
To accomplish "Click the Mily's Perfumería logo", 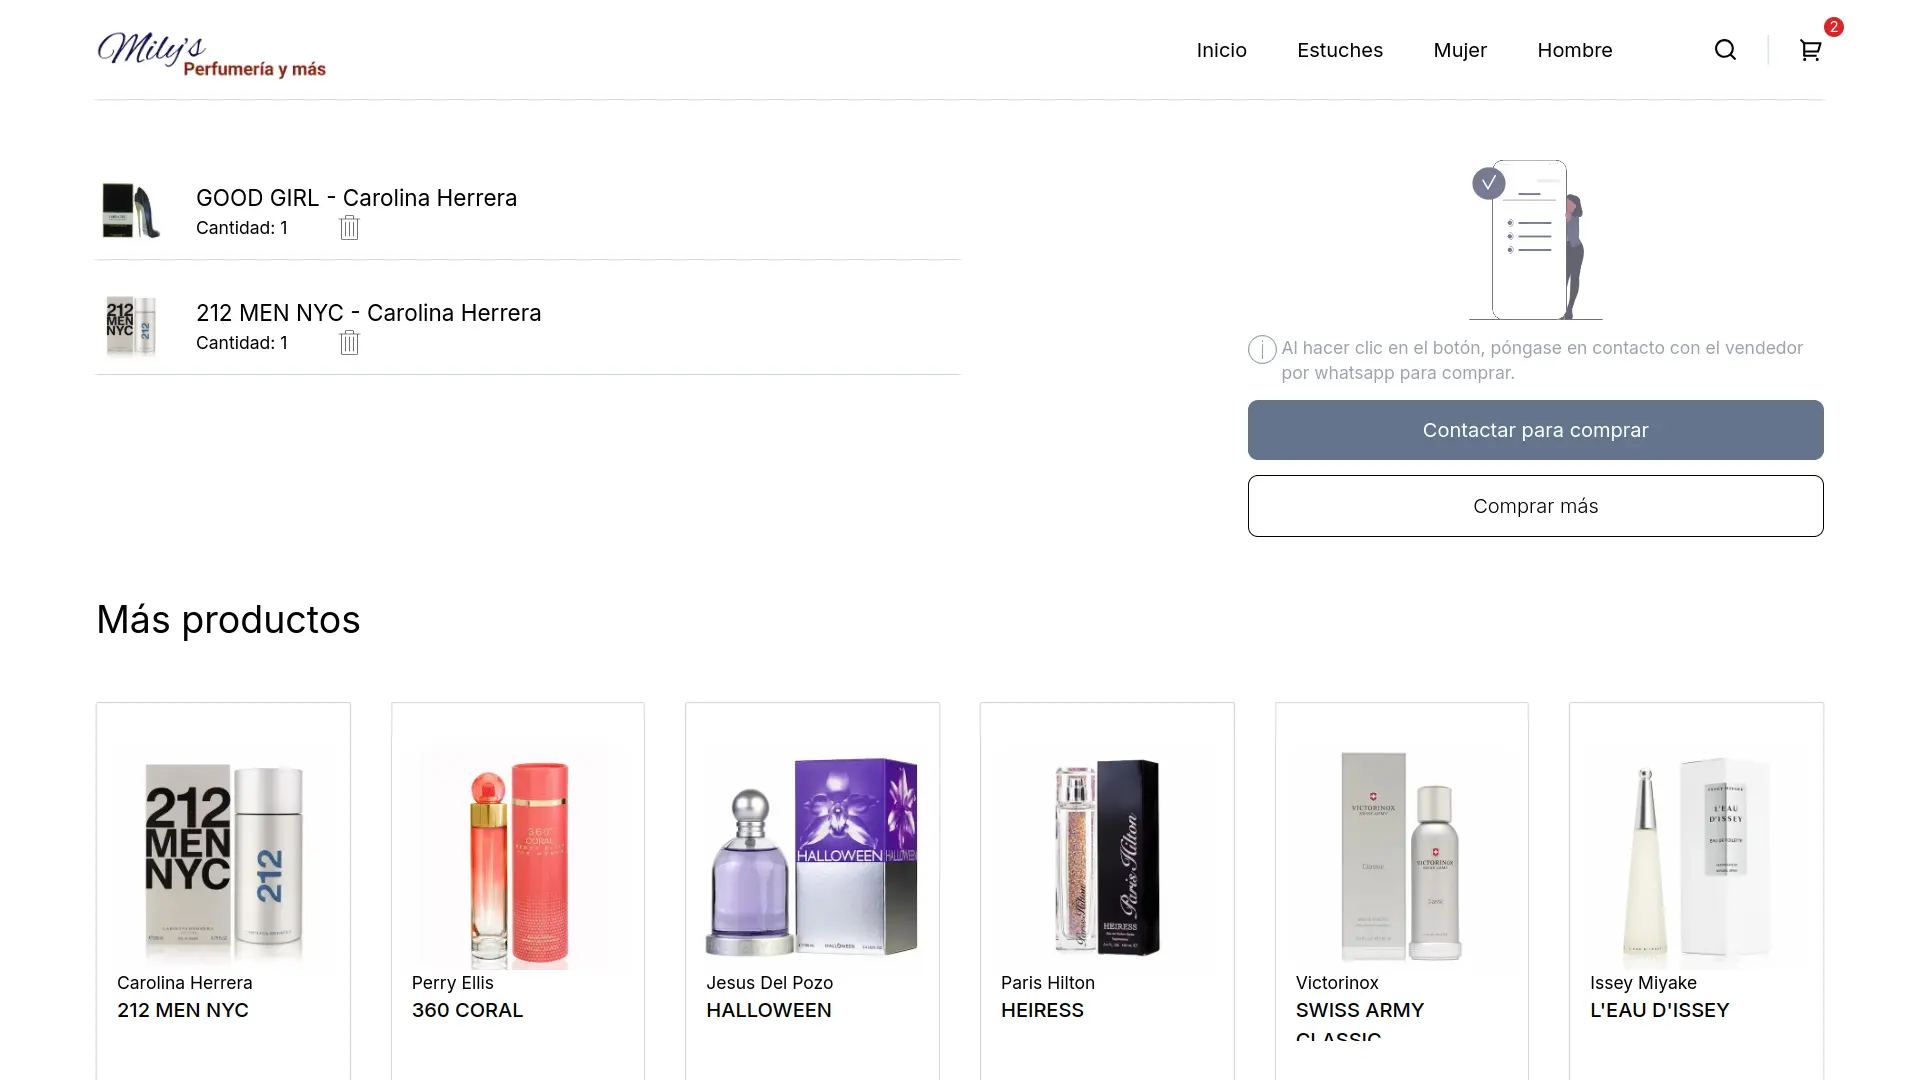I will (212, 54).
